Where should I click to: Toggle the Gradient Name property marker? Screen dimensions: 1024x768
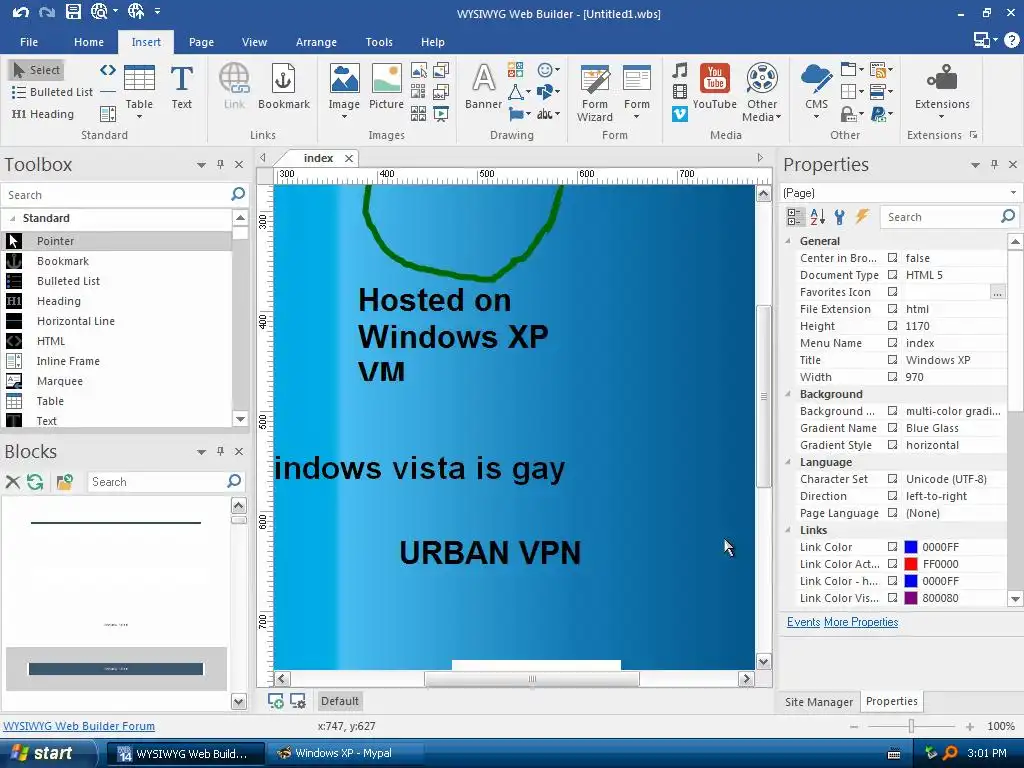892,428
